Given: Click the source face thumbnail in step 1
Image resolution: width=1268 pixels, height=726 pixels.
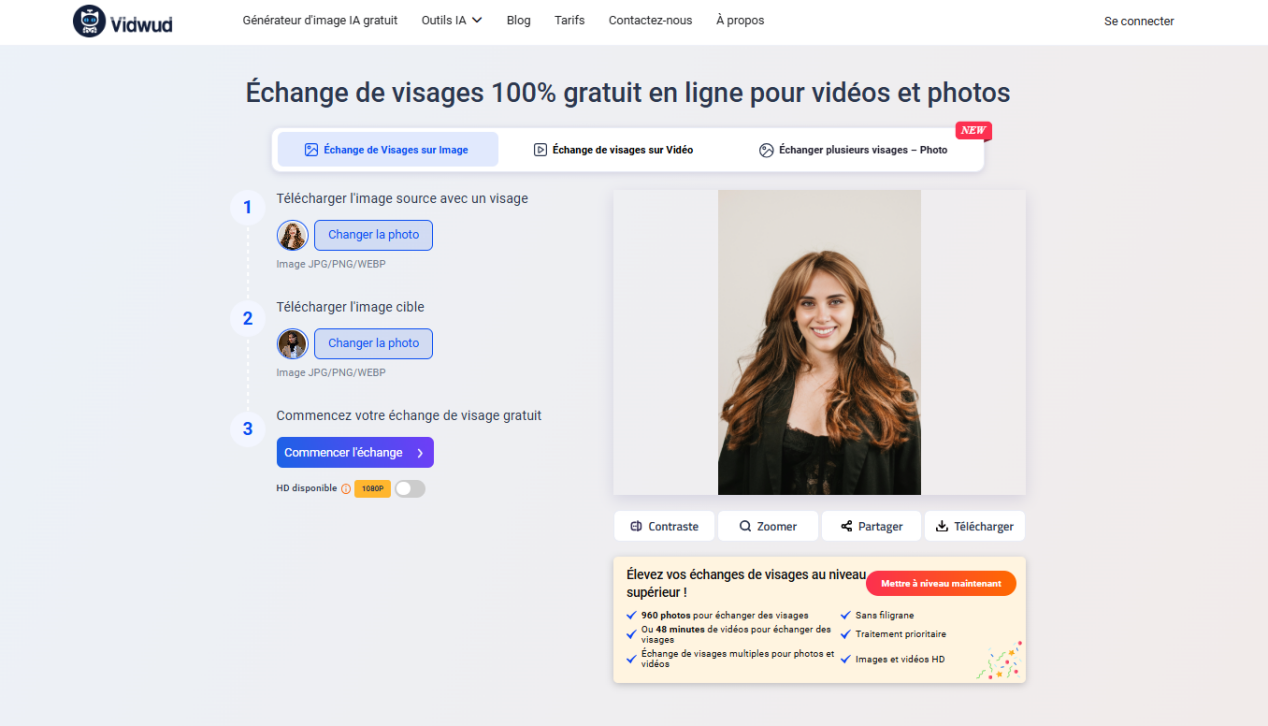Looking at the screenshot, I should 292,235.
